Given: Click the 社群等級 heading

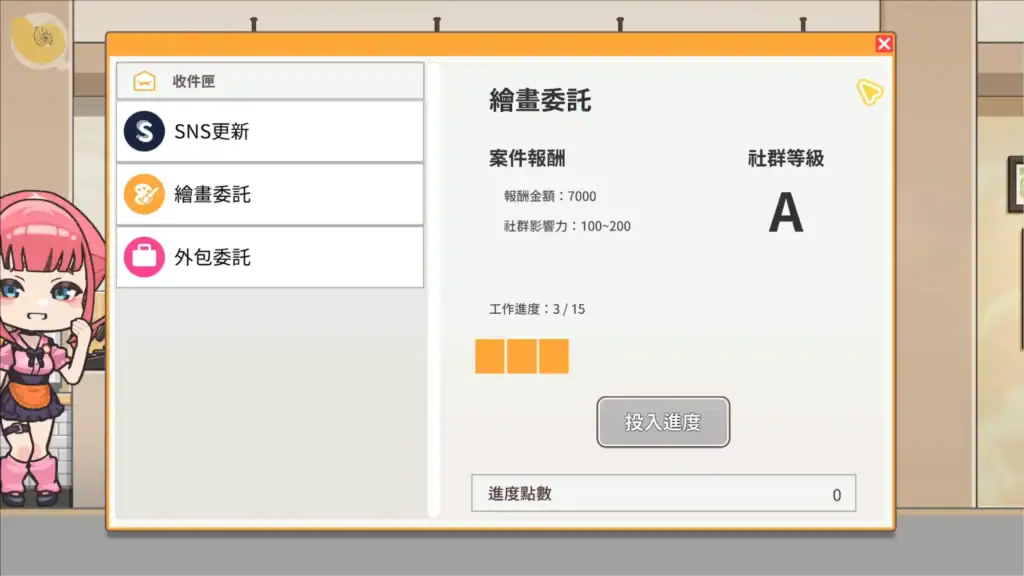Looking at the screenshot, I should 786,158.
